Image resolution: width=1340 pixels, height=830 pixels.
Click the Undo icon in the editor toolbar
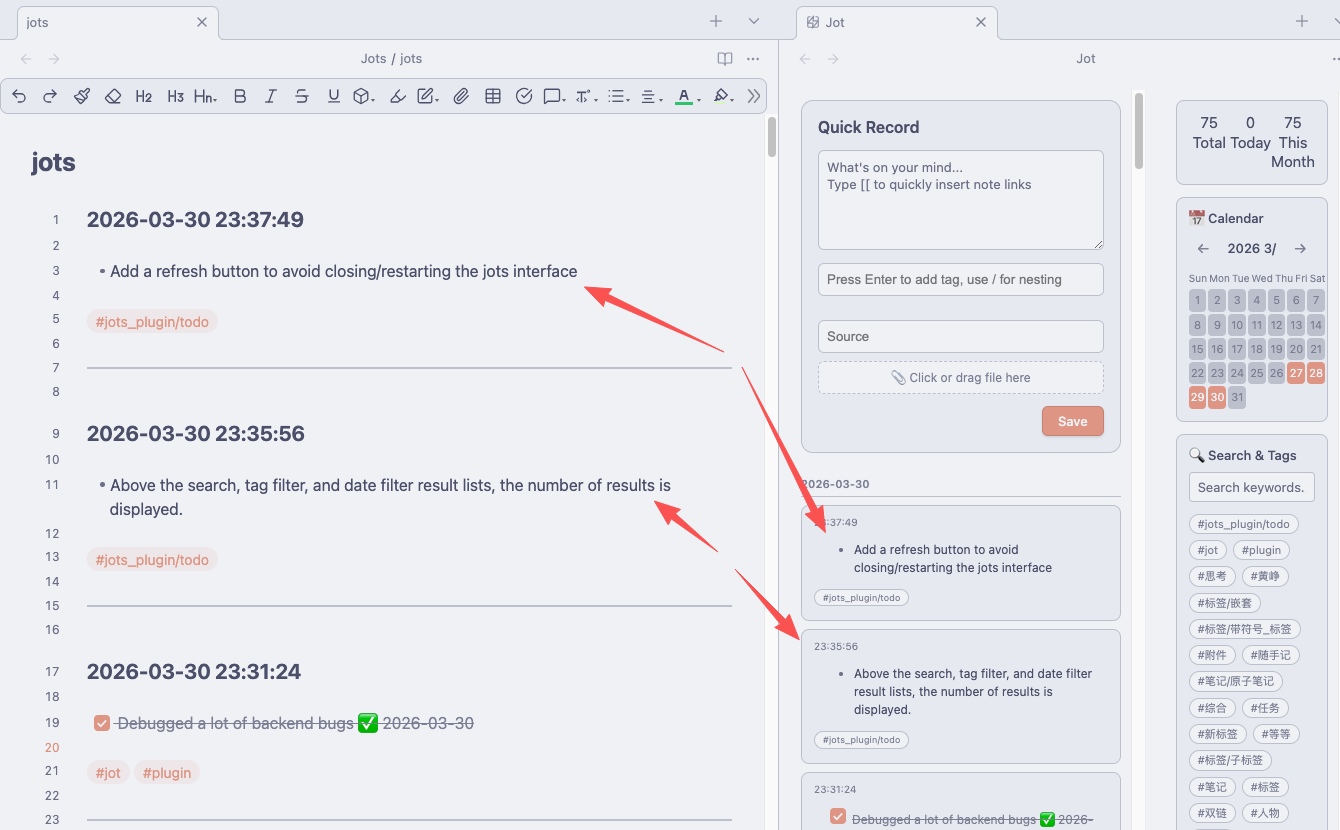19,96
